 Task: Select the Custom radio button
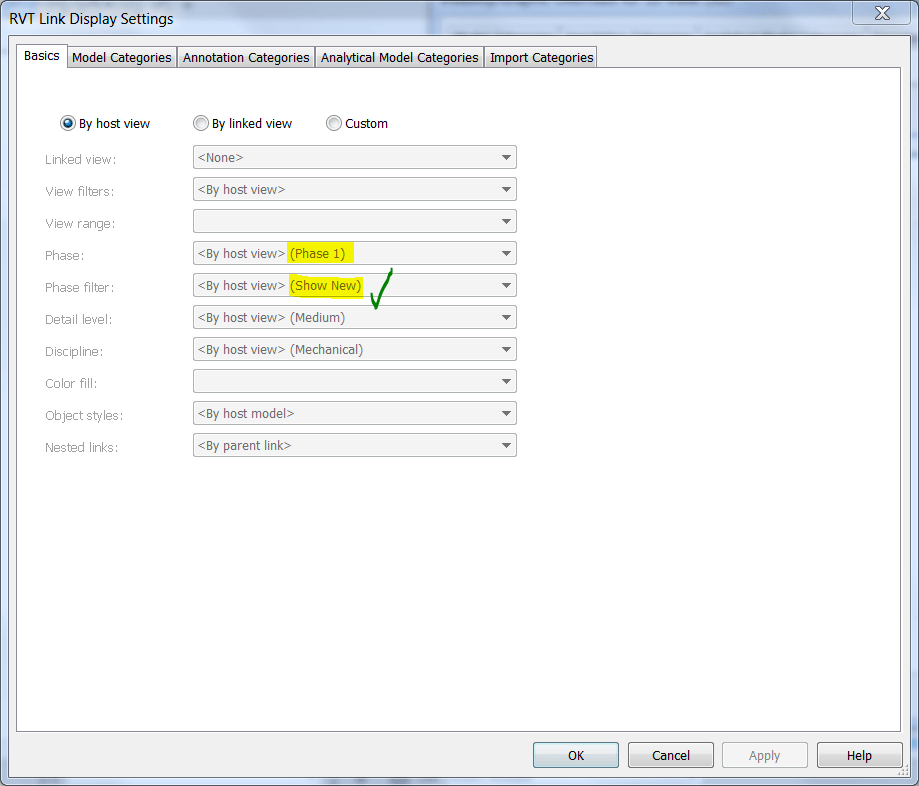pyautogui.click(x=334, y=123)
